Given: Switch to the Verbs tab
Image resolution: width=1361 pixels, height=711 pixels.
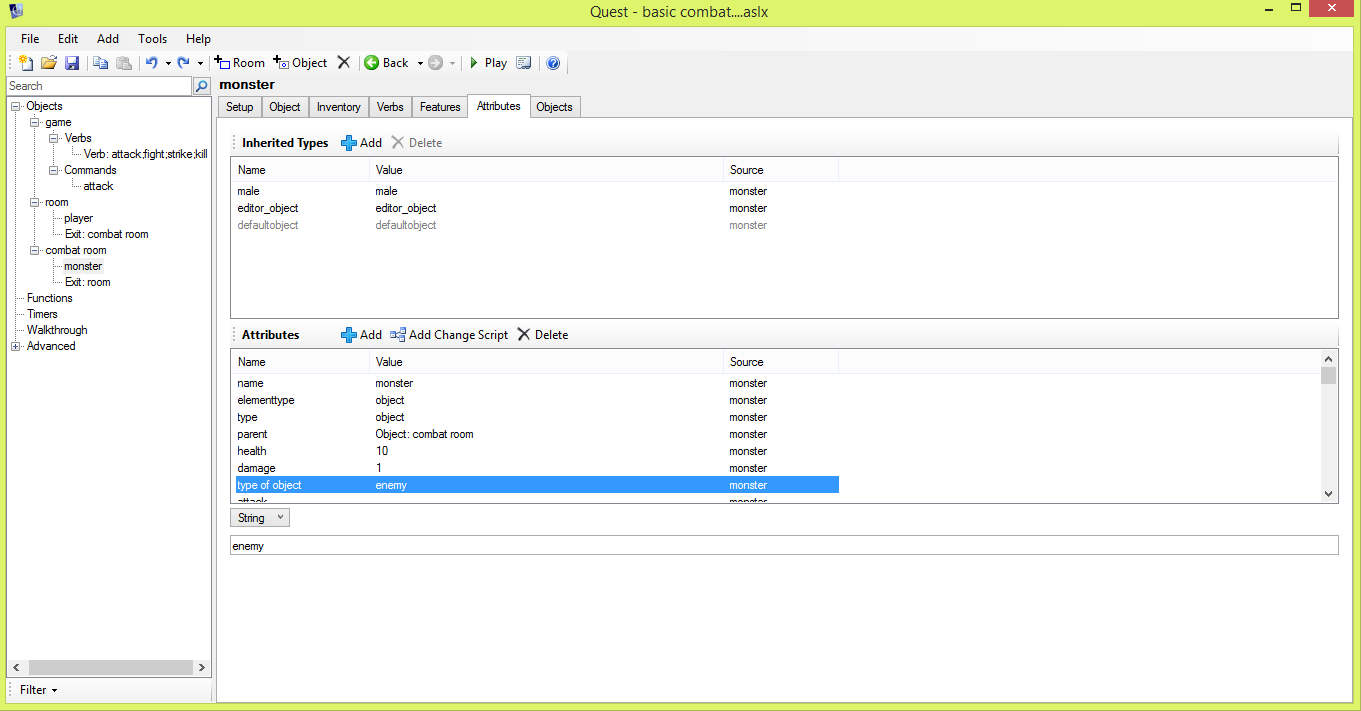Looking at the screenshot, I should point(390,107).
